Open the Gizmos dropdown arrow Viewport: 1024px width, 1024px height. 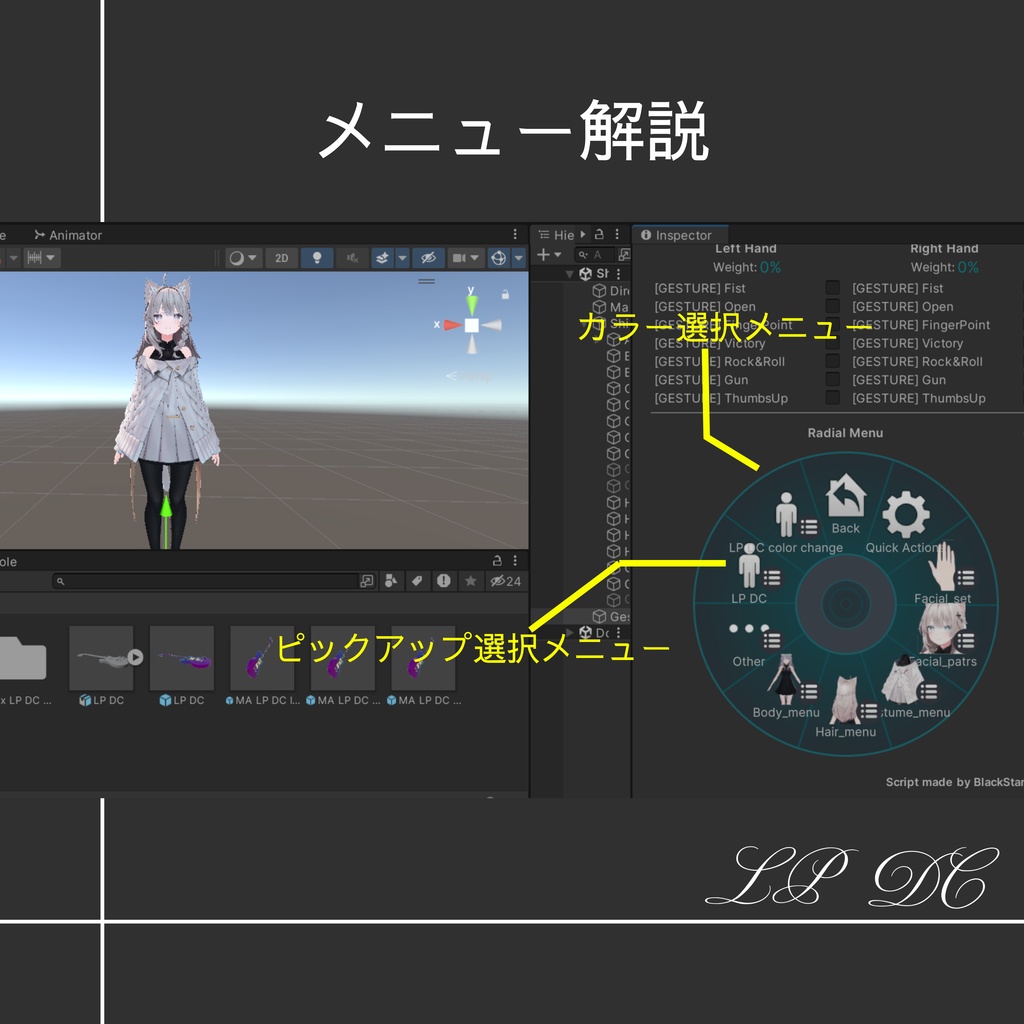coord(519,258)
